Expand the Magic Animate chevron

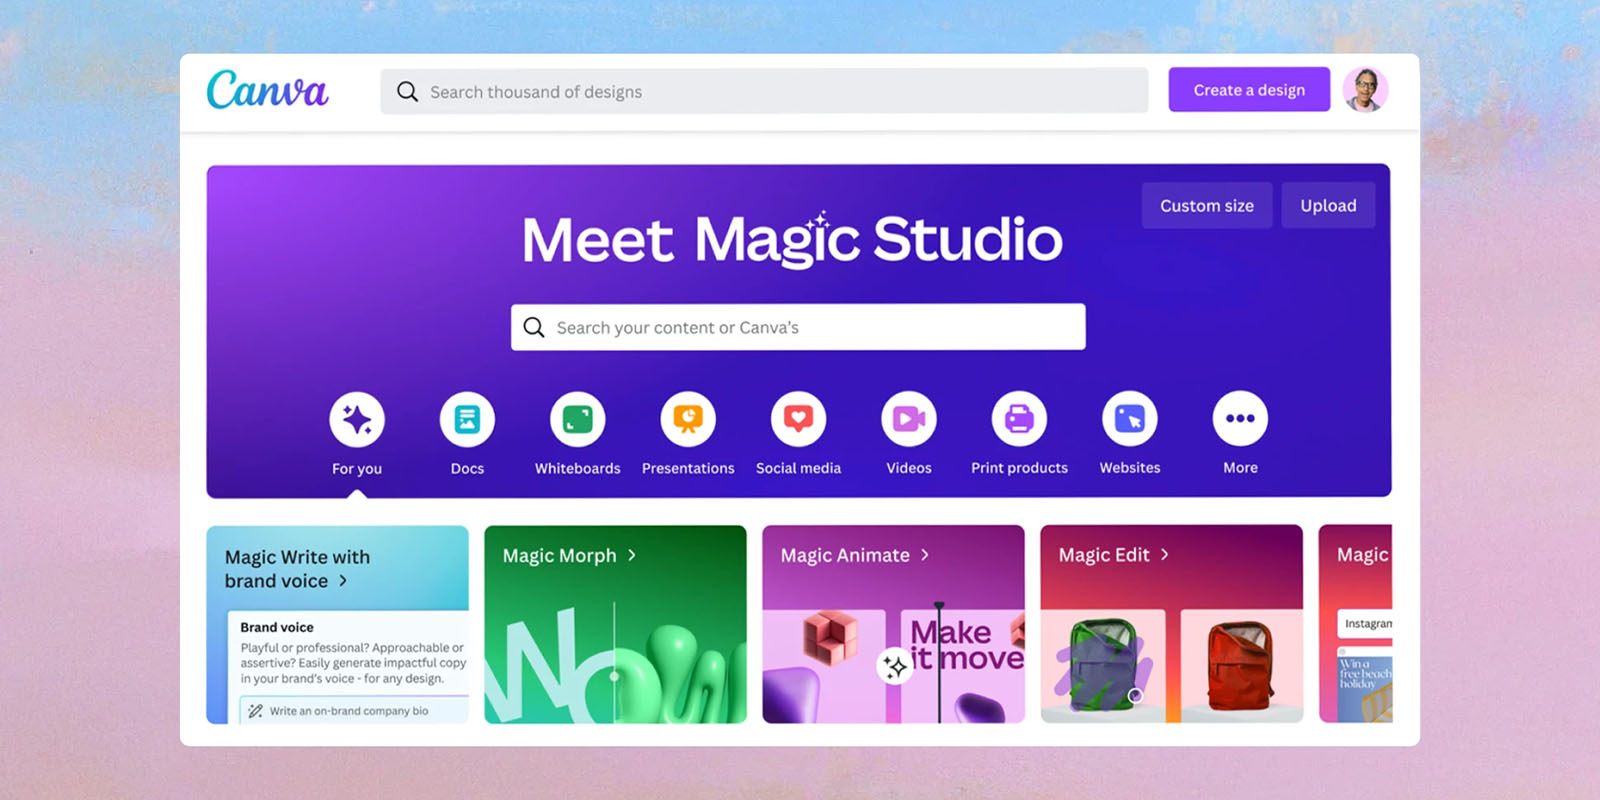click(x=925, y=555)
